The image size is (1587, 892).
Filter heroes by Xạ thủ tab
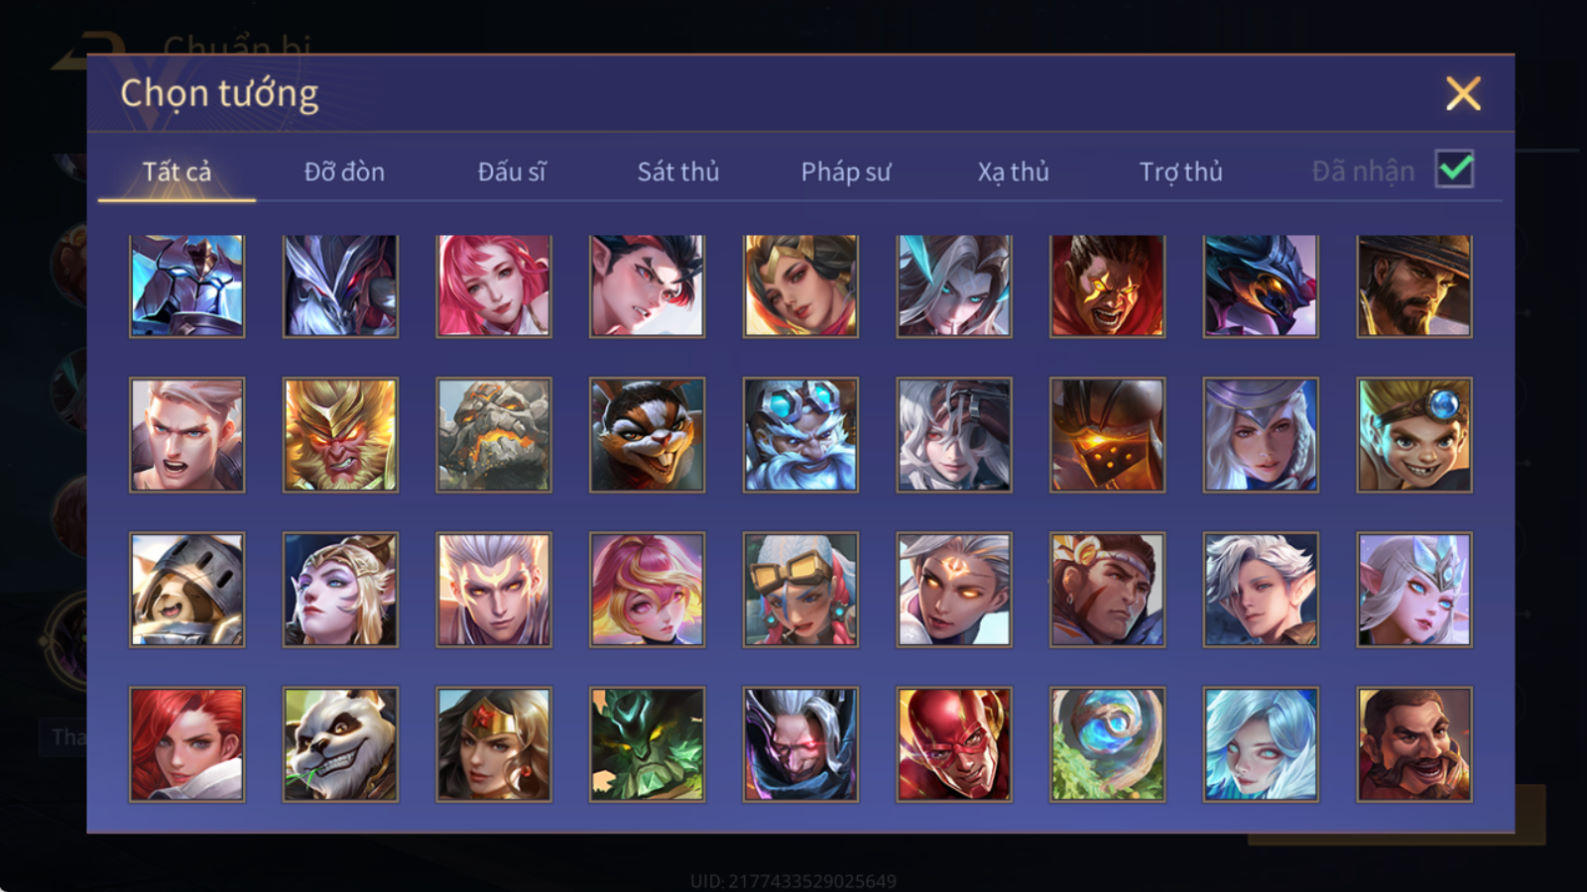click(1013, 172)
